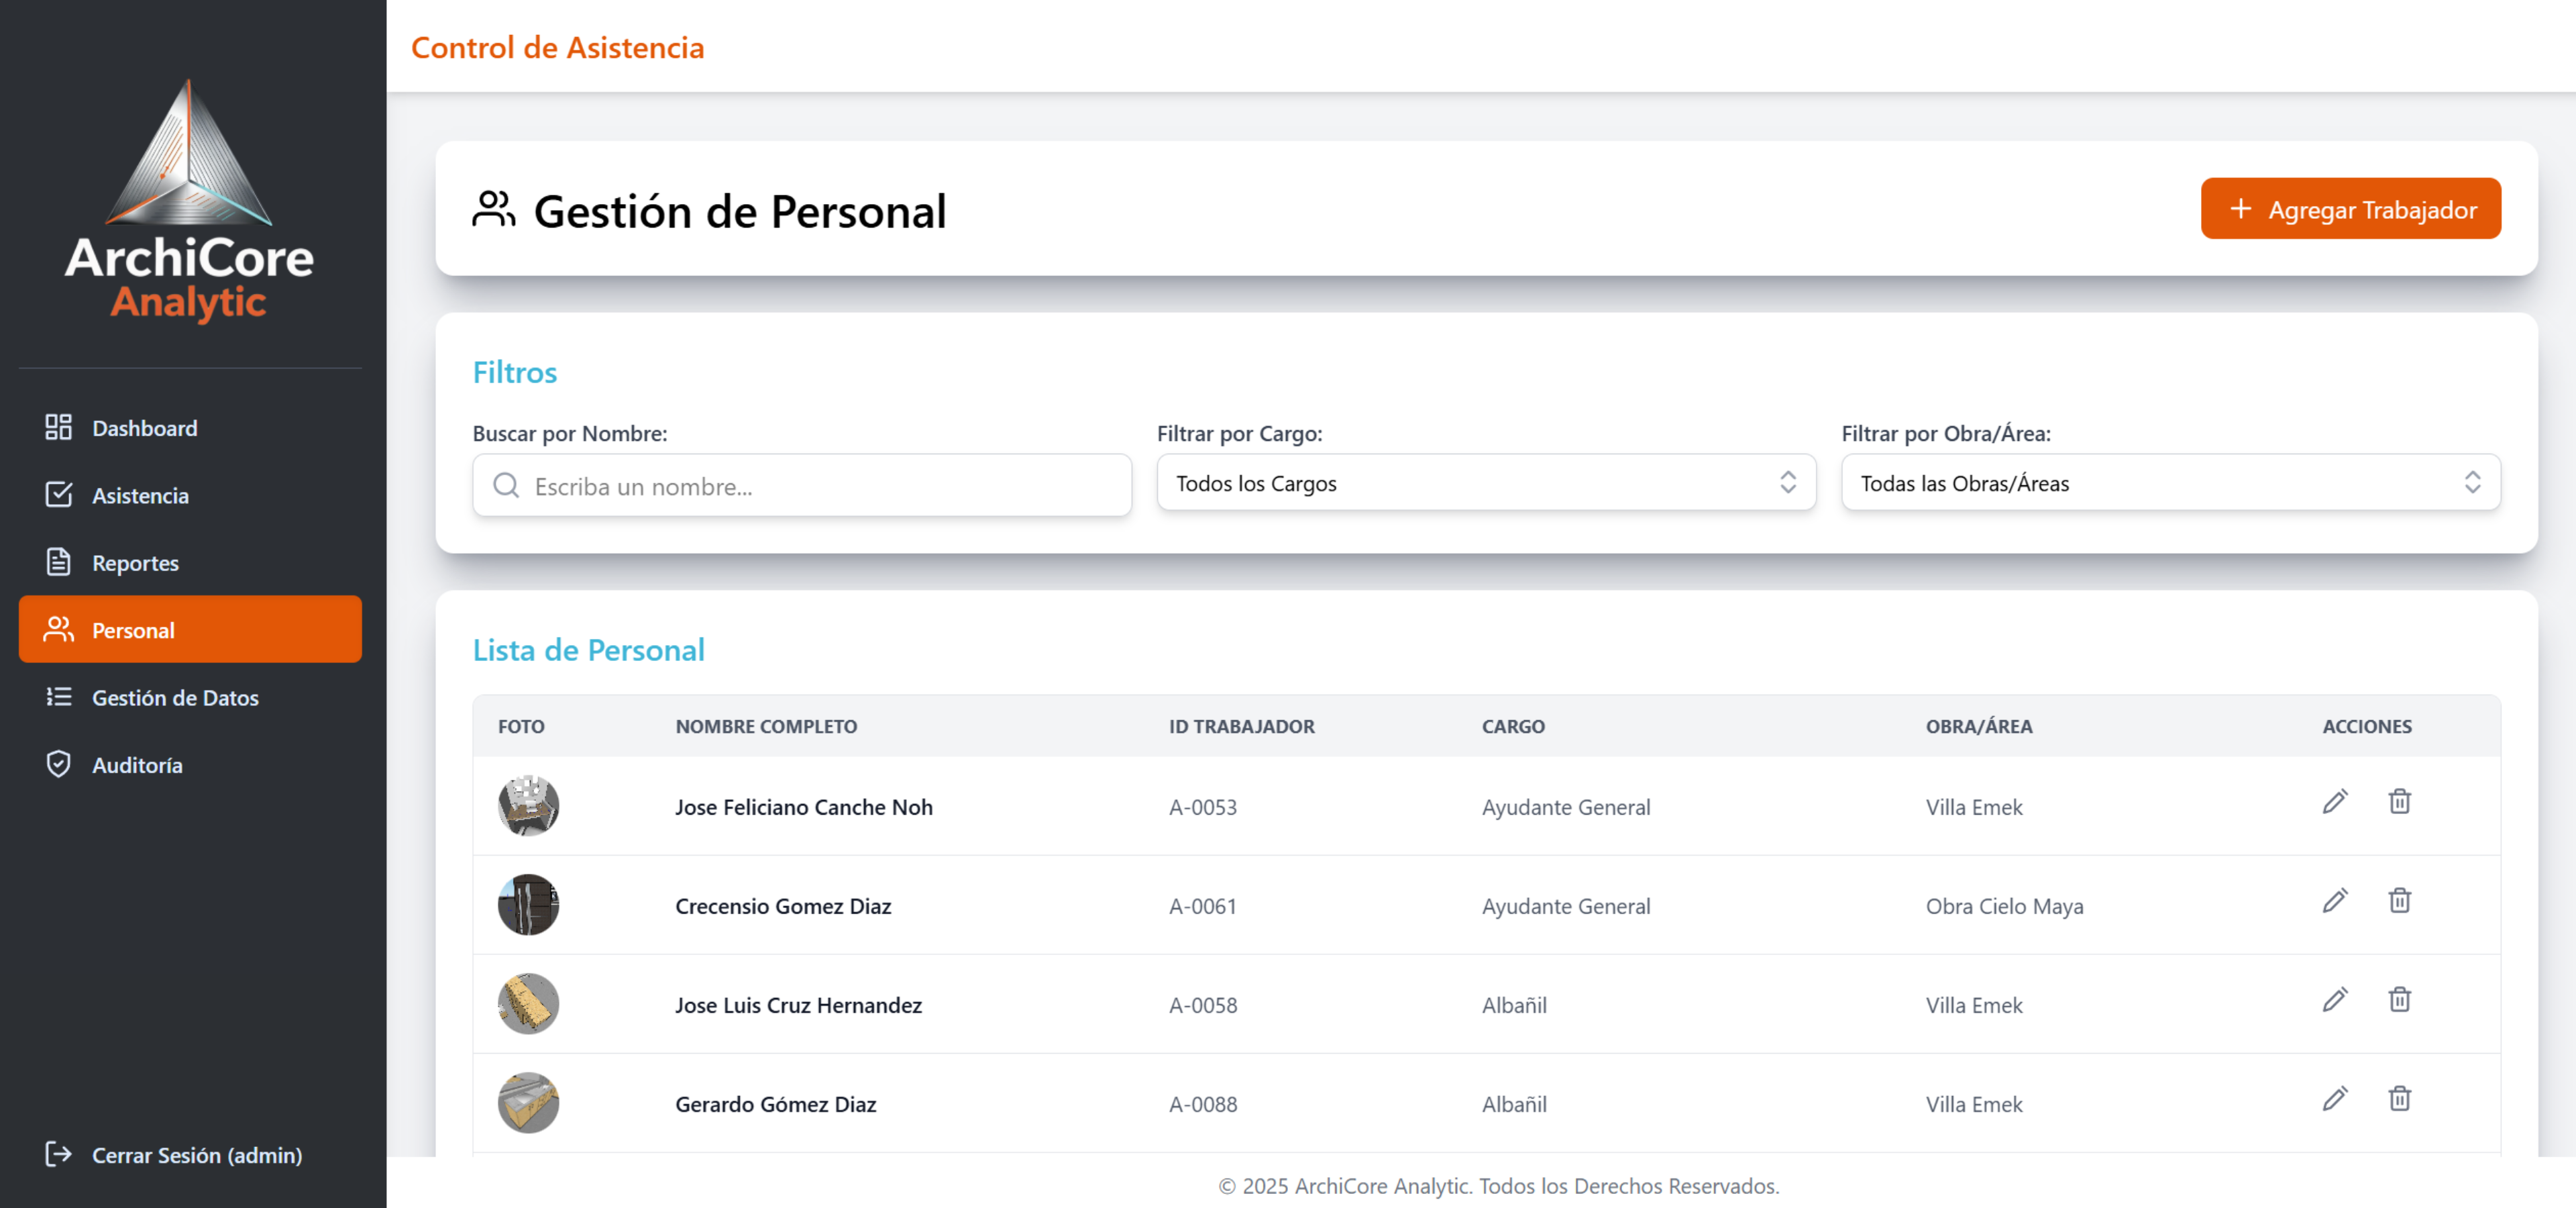2576x1208 pixels.
Task: Edit Gerardo Gómez Diaz using pencil icon
Action: 2334,1099
